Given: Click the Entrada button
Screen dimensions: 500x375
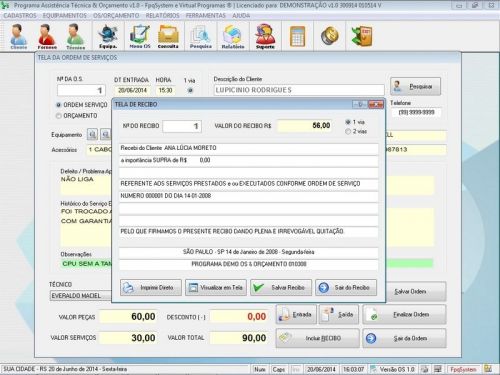Looking at the screenshot, I should [x=296, y=314].
